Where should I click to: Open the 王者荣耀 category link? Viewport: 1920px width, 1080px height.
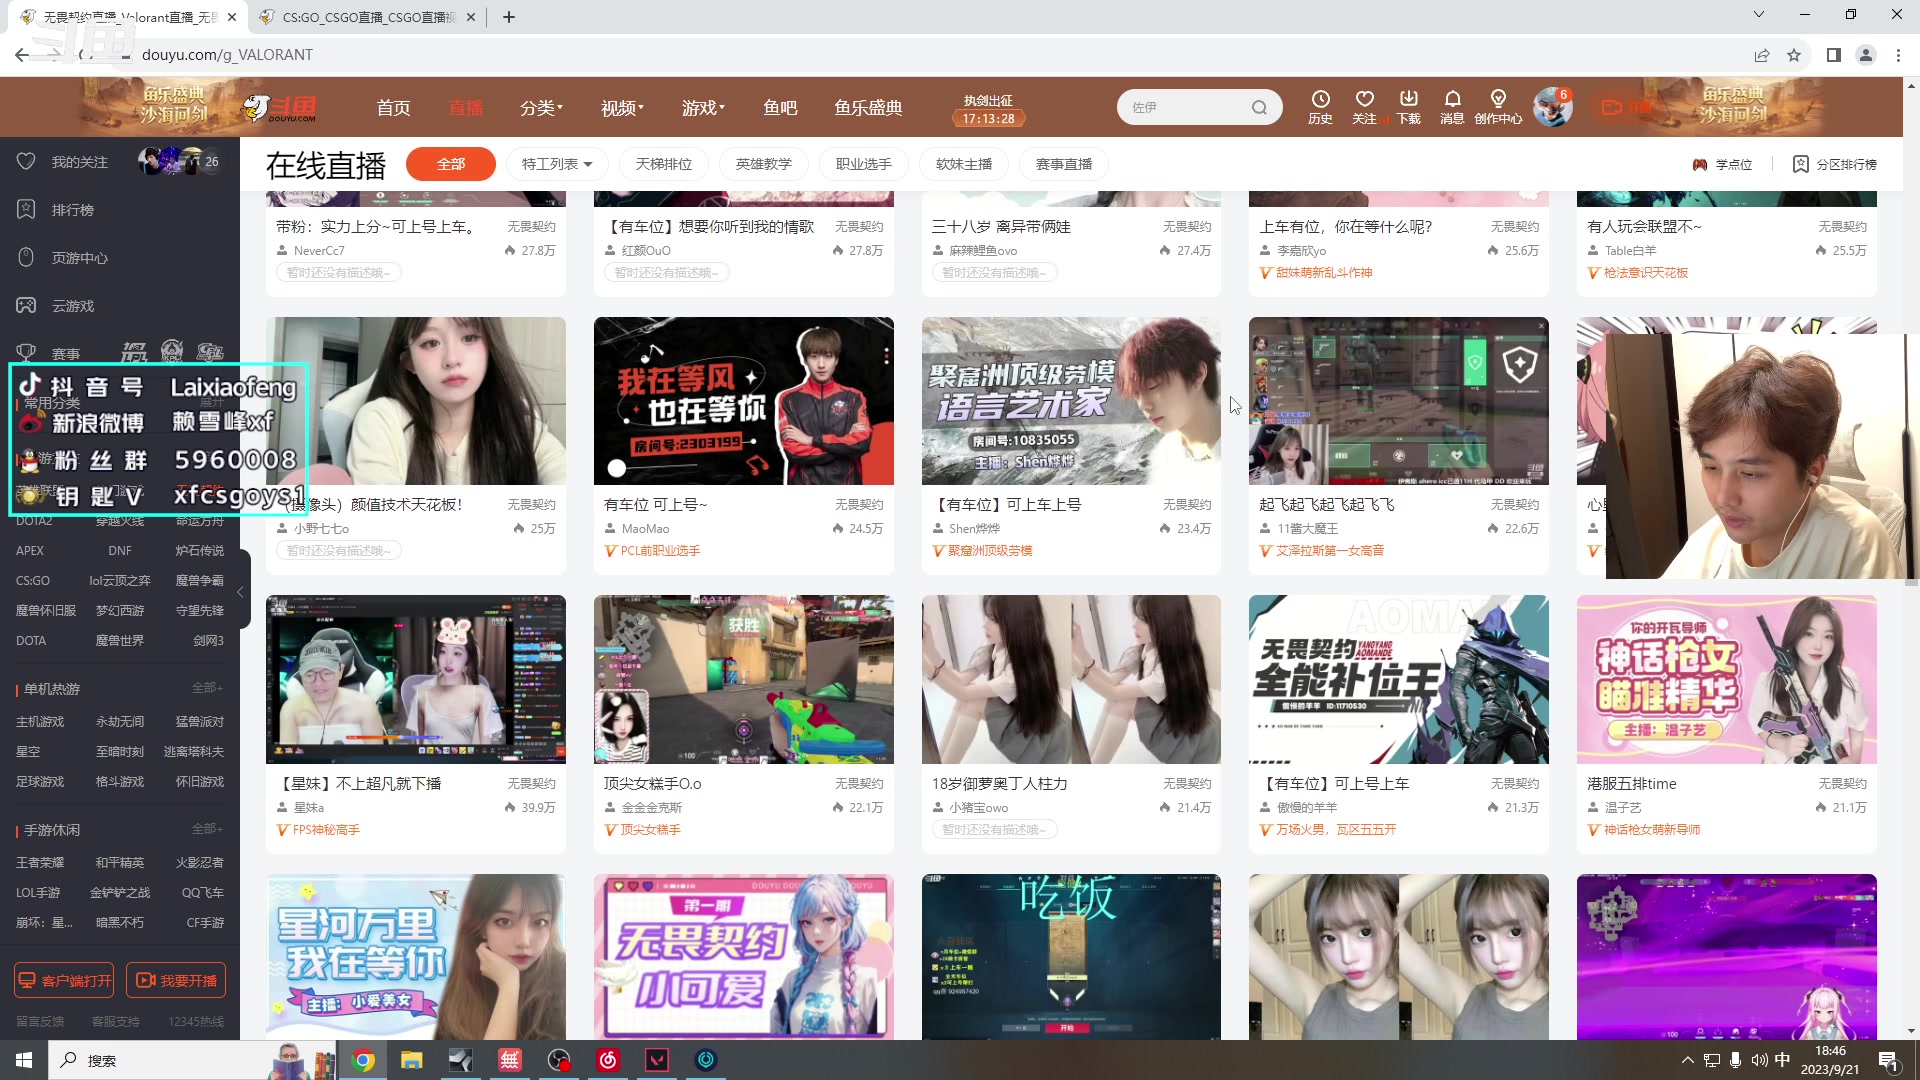(40, 863)
